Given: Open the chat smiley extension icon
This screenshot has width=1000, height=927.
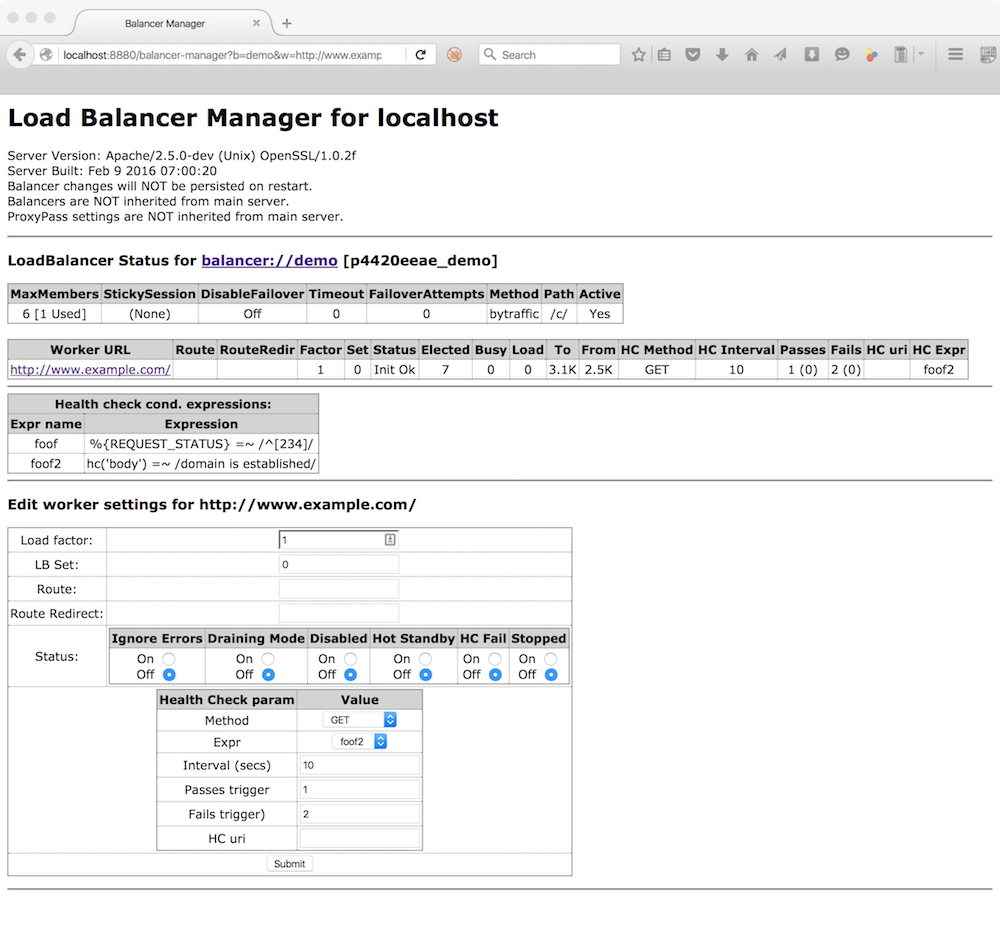Looking at the screenshot, I should [844, 55].
